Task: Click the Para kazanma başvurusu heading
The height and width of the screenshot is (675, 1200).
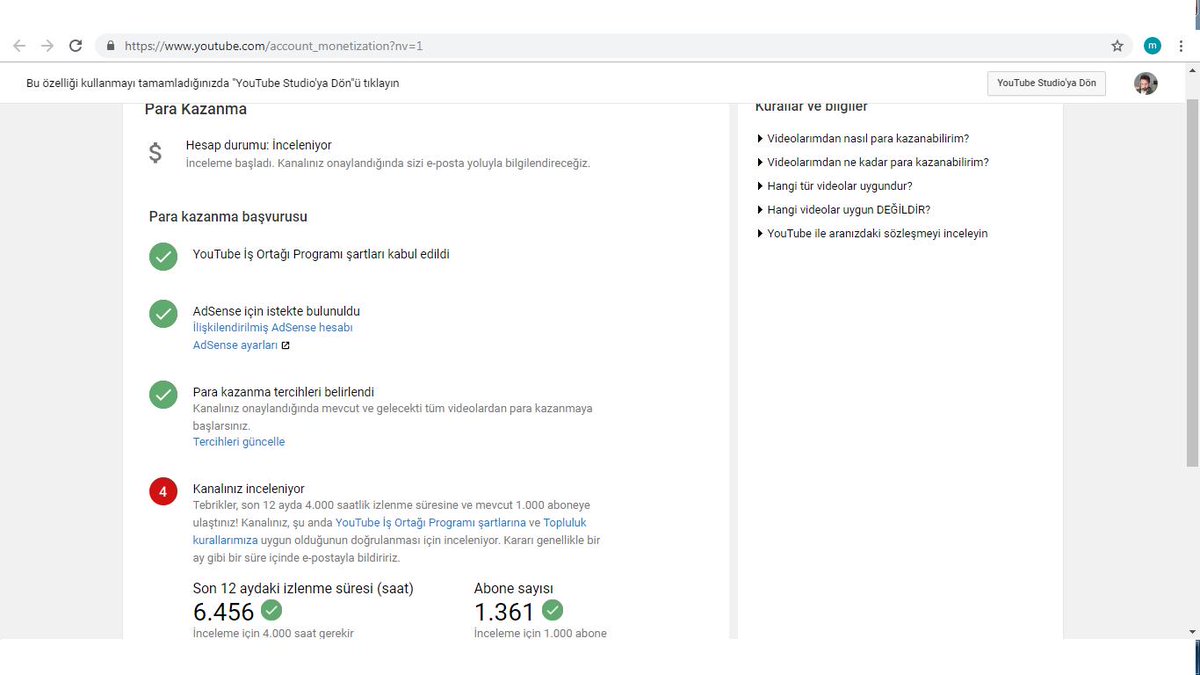Action: (x=228, y=216)
